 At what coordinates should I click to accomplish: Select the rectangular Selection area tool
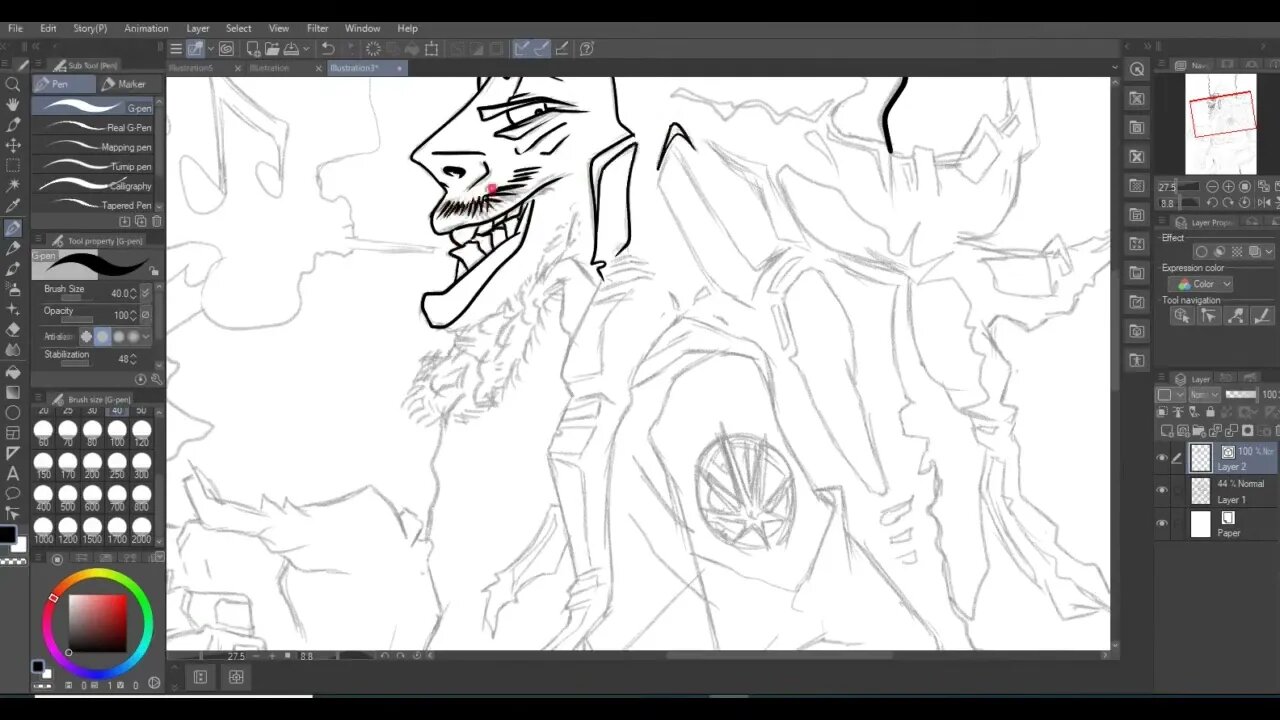point(13,166)
